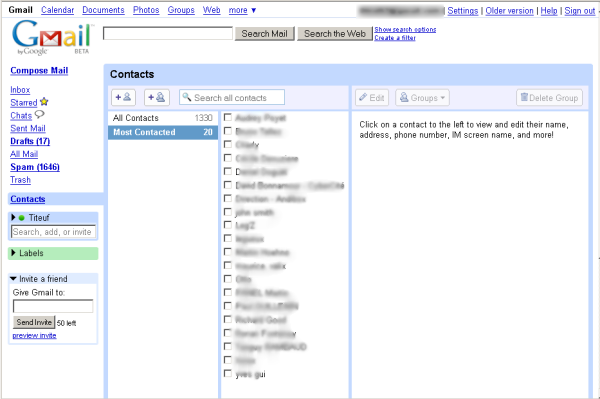Open Calendar from the top navigation
Image resolution: width=600 pixels, height=399 pixels.
click(x=57, y=10)
